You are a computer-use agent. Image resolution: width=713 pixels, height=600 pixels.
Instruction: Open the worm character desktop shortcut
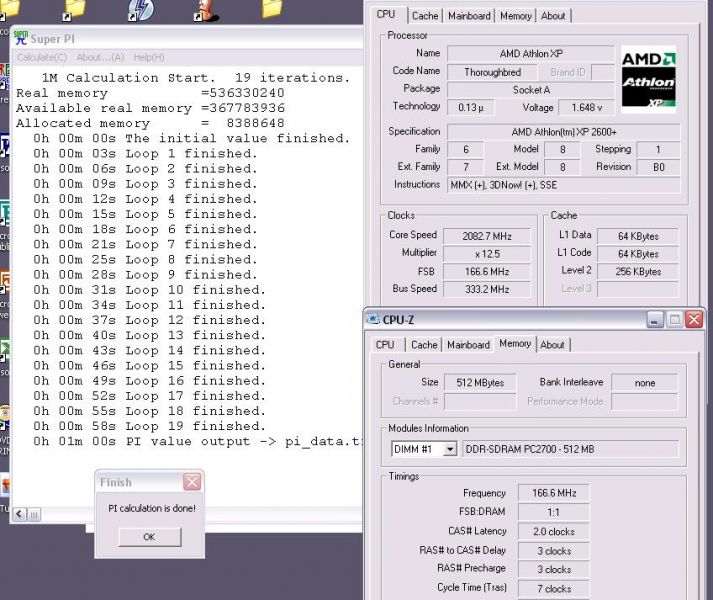(207, 11)
